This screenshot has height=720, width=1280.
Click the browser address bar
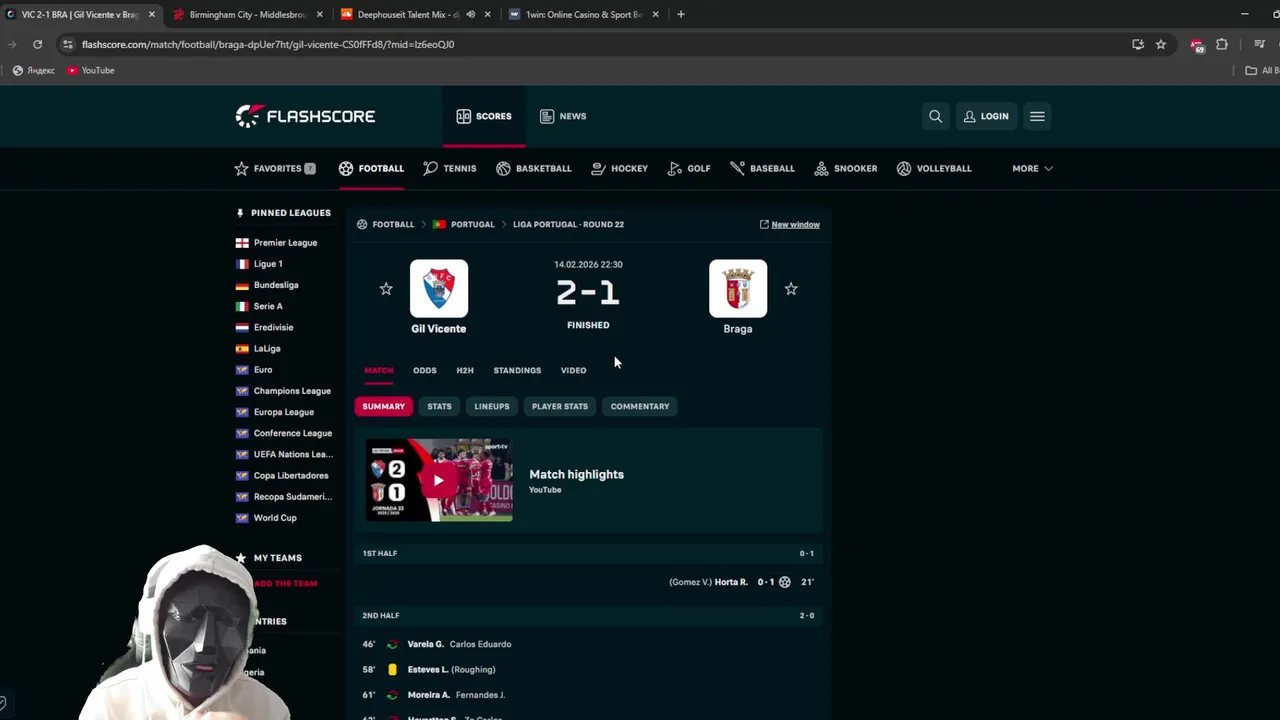point(600,44)
